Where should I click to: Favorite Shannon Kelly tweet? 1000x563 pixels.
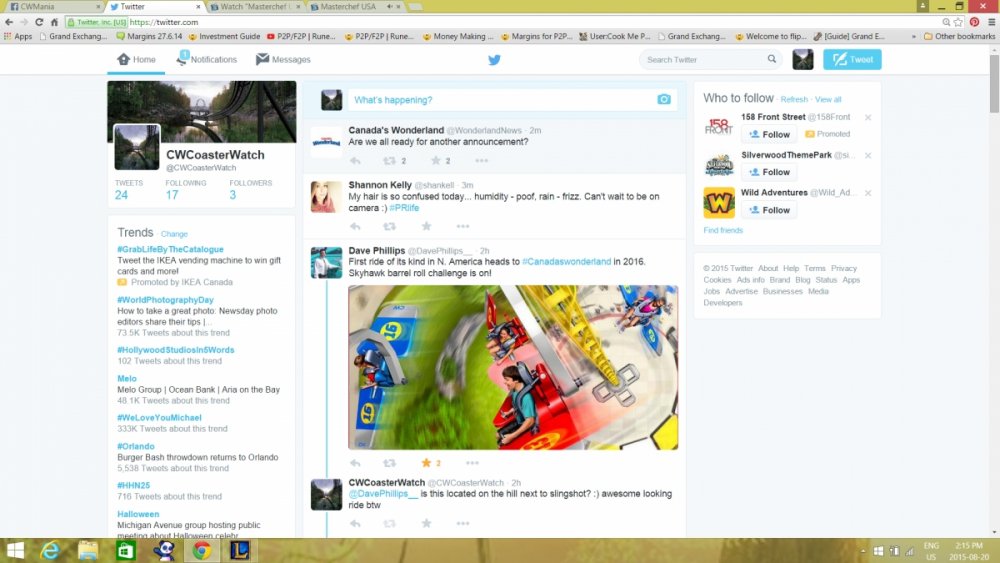click(427, 226)
